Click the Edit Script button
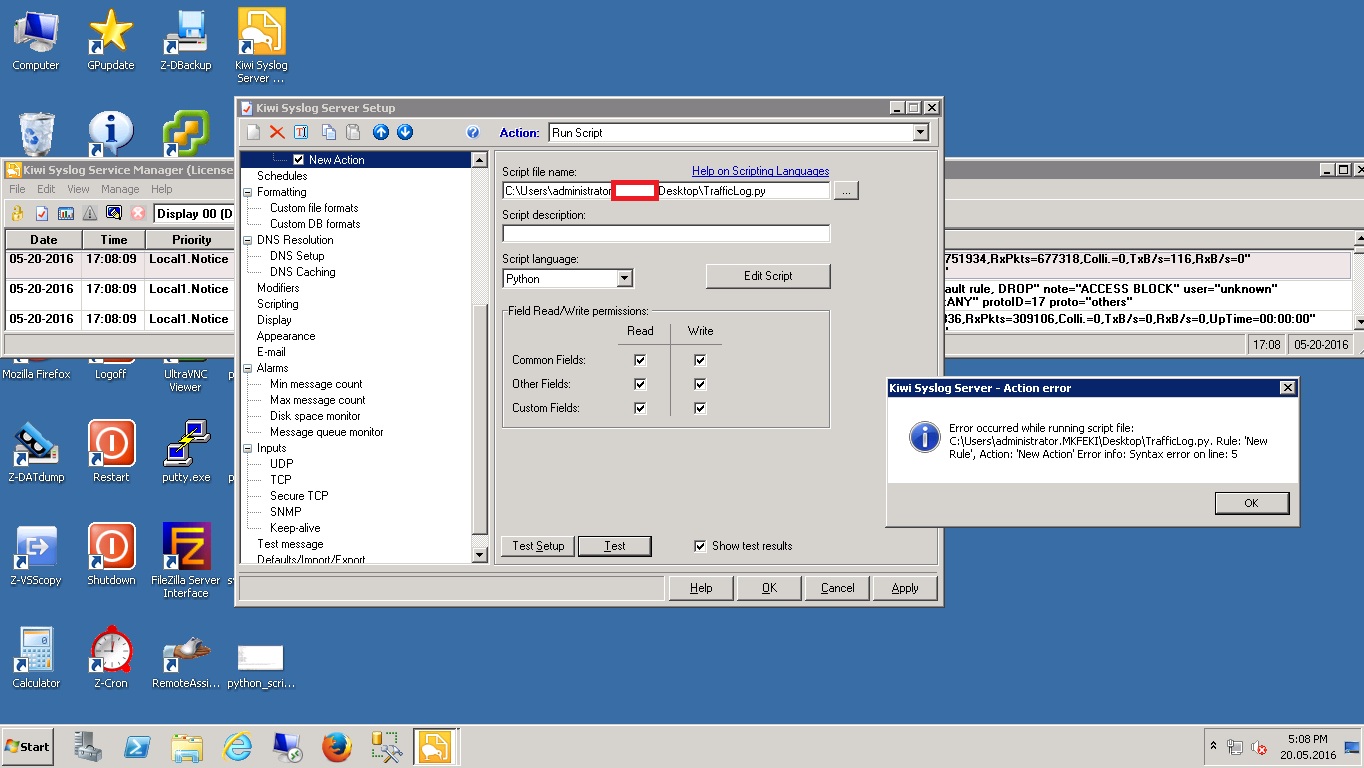Viewport: 1364px width, 768px height. (x=768, y=276)
